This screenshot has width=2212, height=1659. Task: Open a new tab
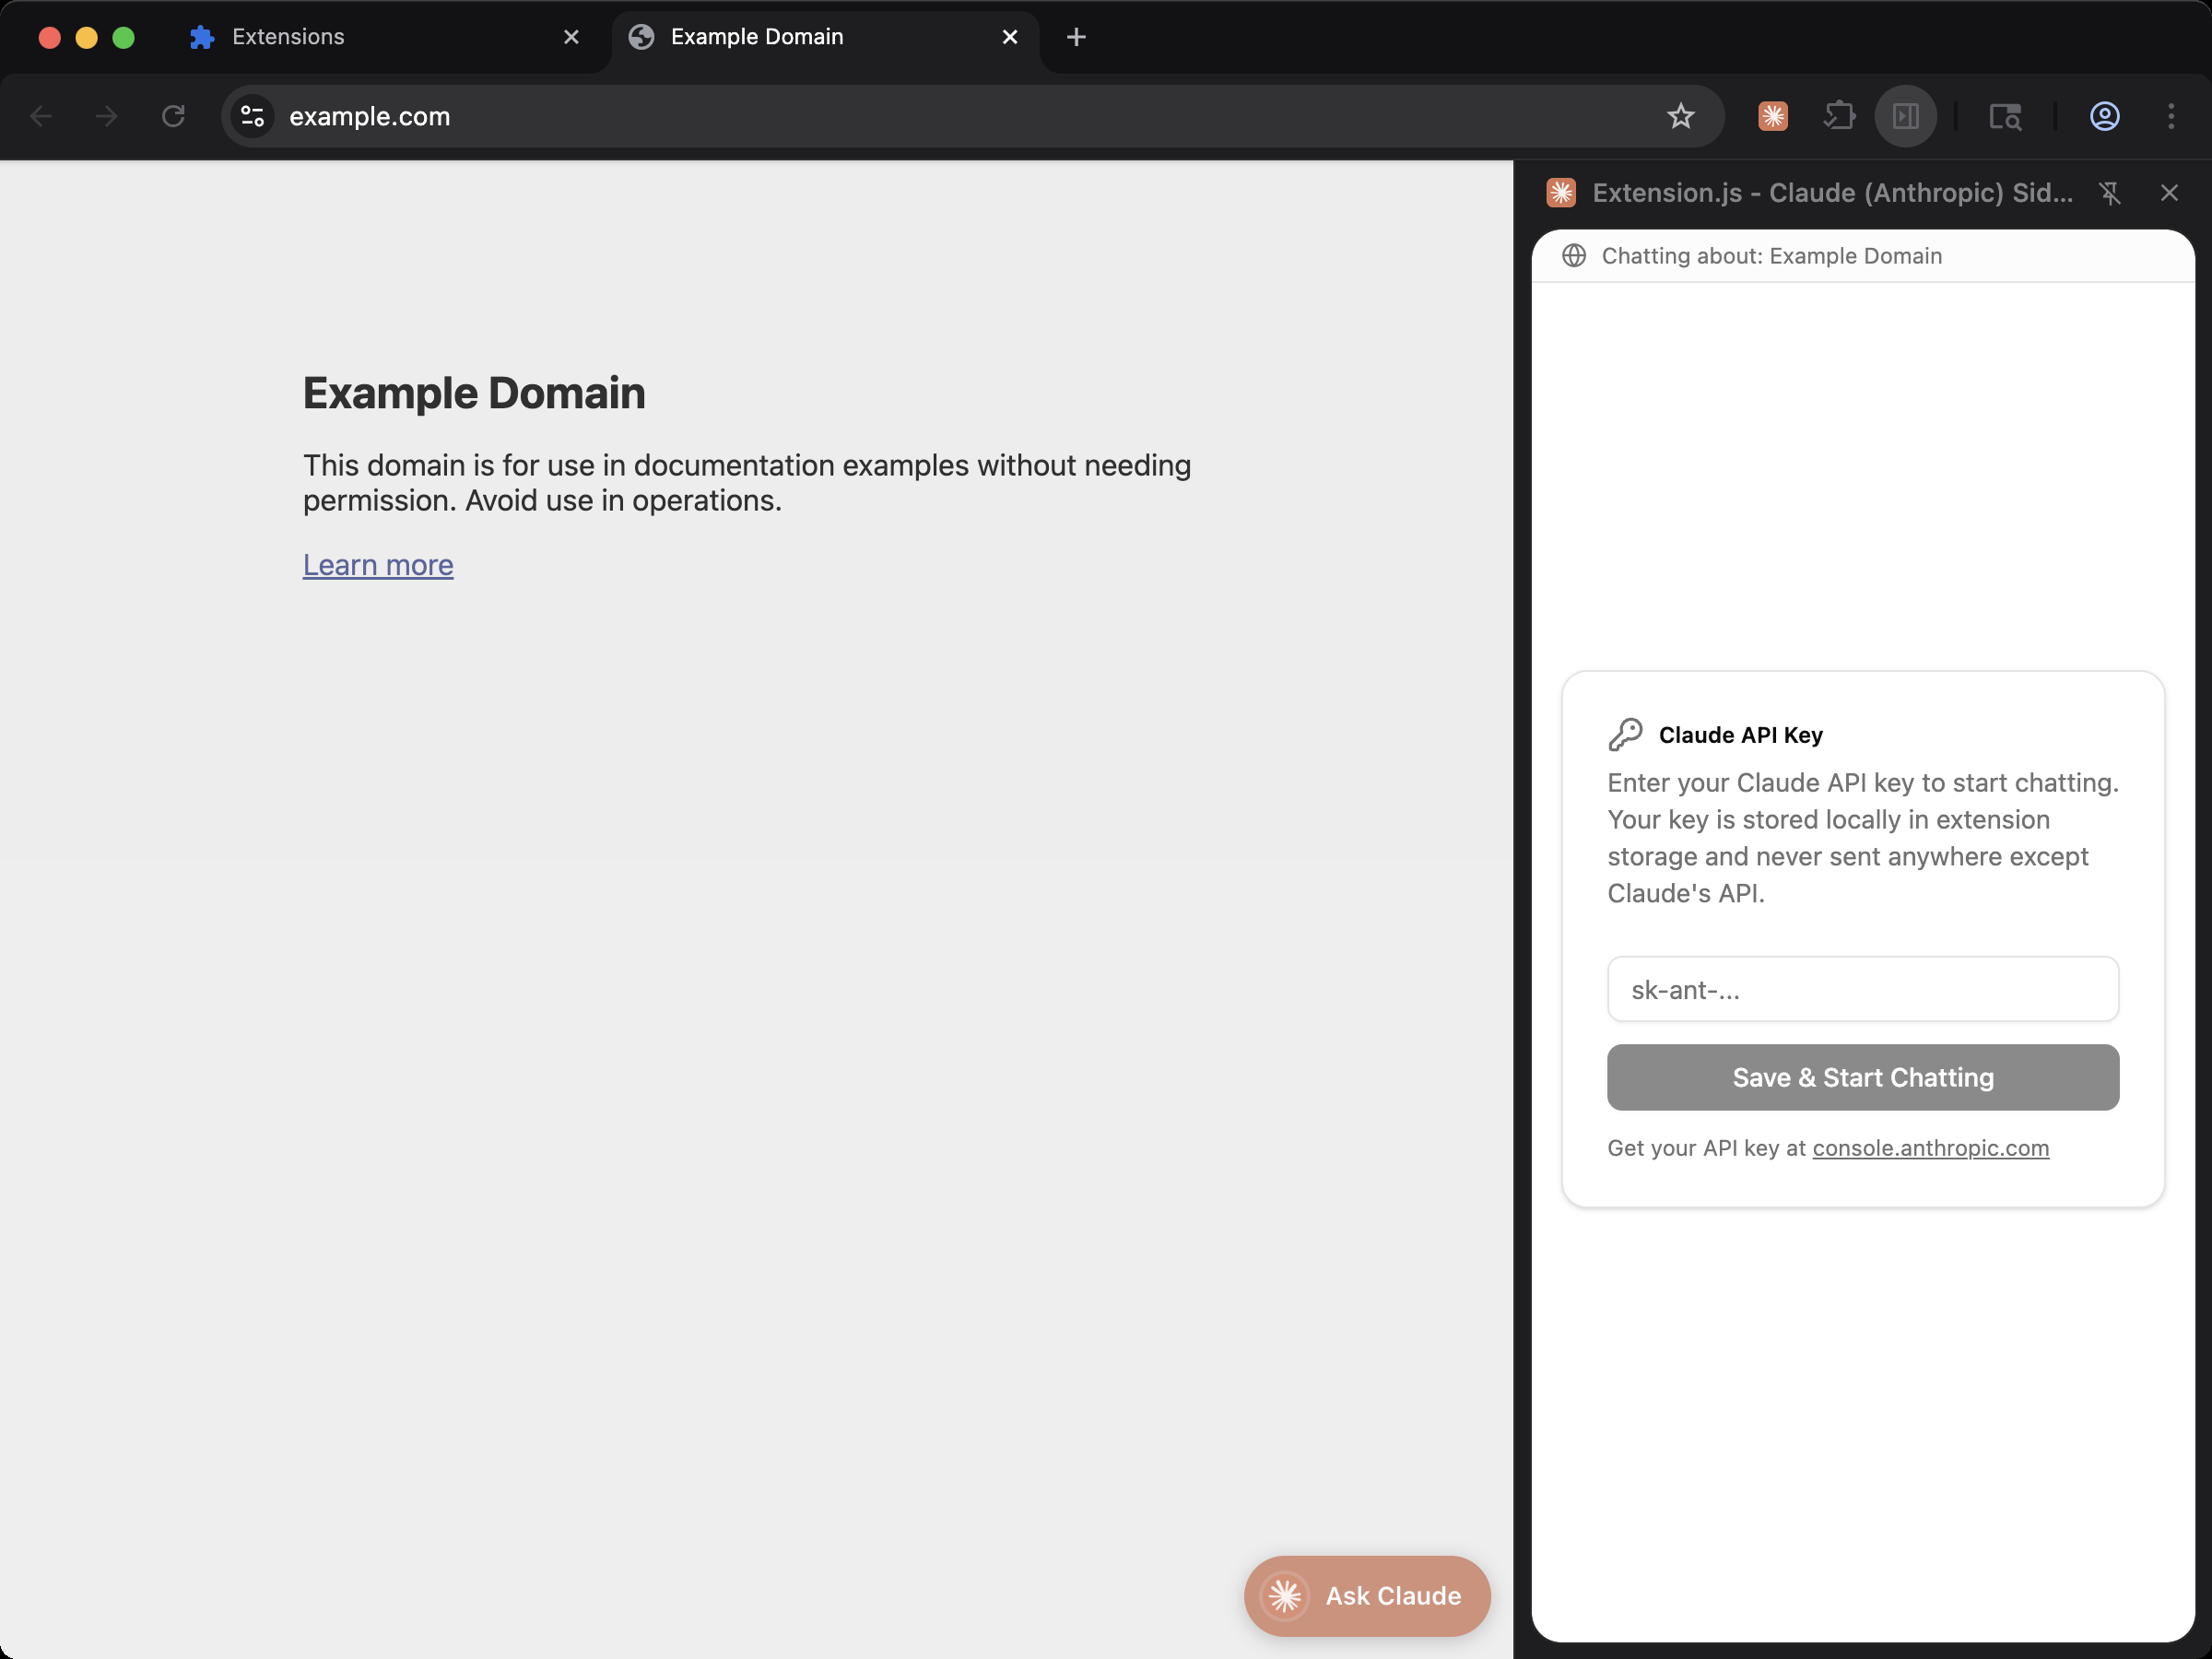coord(1076,37)
